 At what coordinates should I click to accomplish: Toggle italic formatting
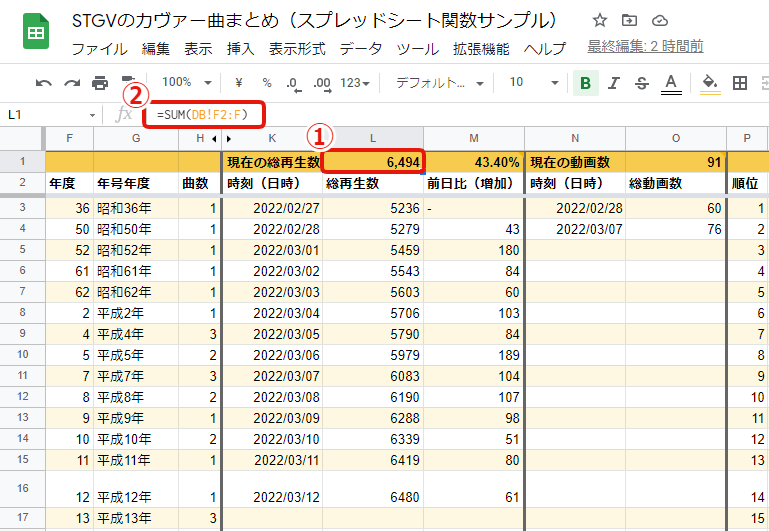[614, 83]
